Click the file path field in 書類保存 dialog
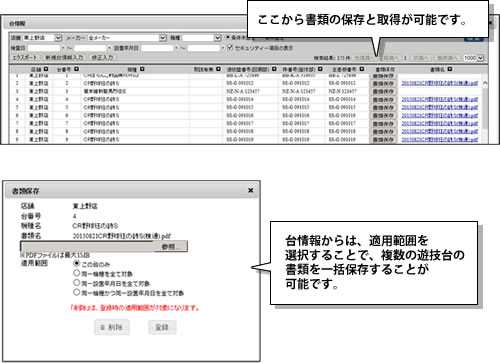Viewport: 500px width, 363px height. (87, 247)
